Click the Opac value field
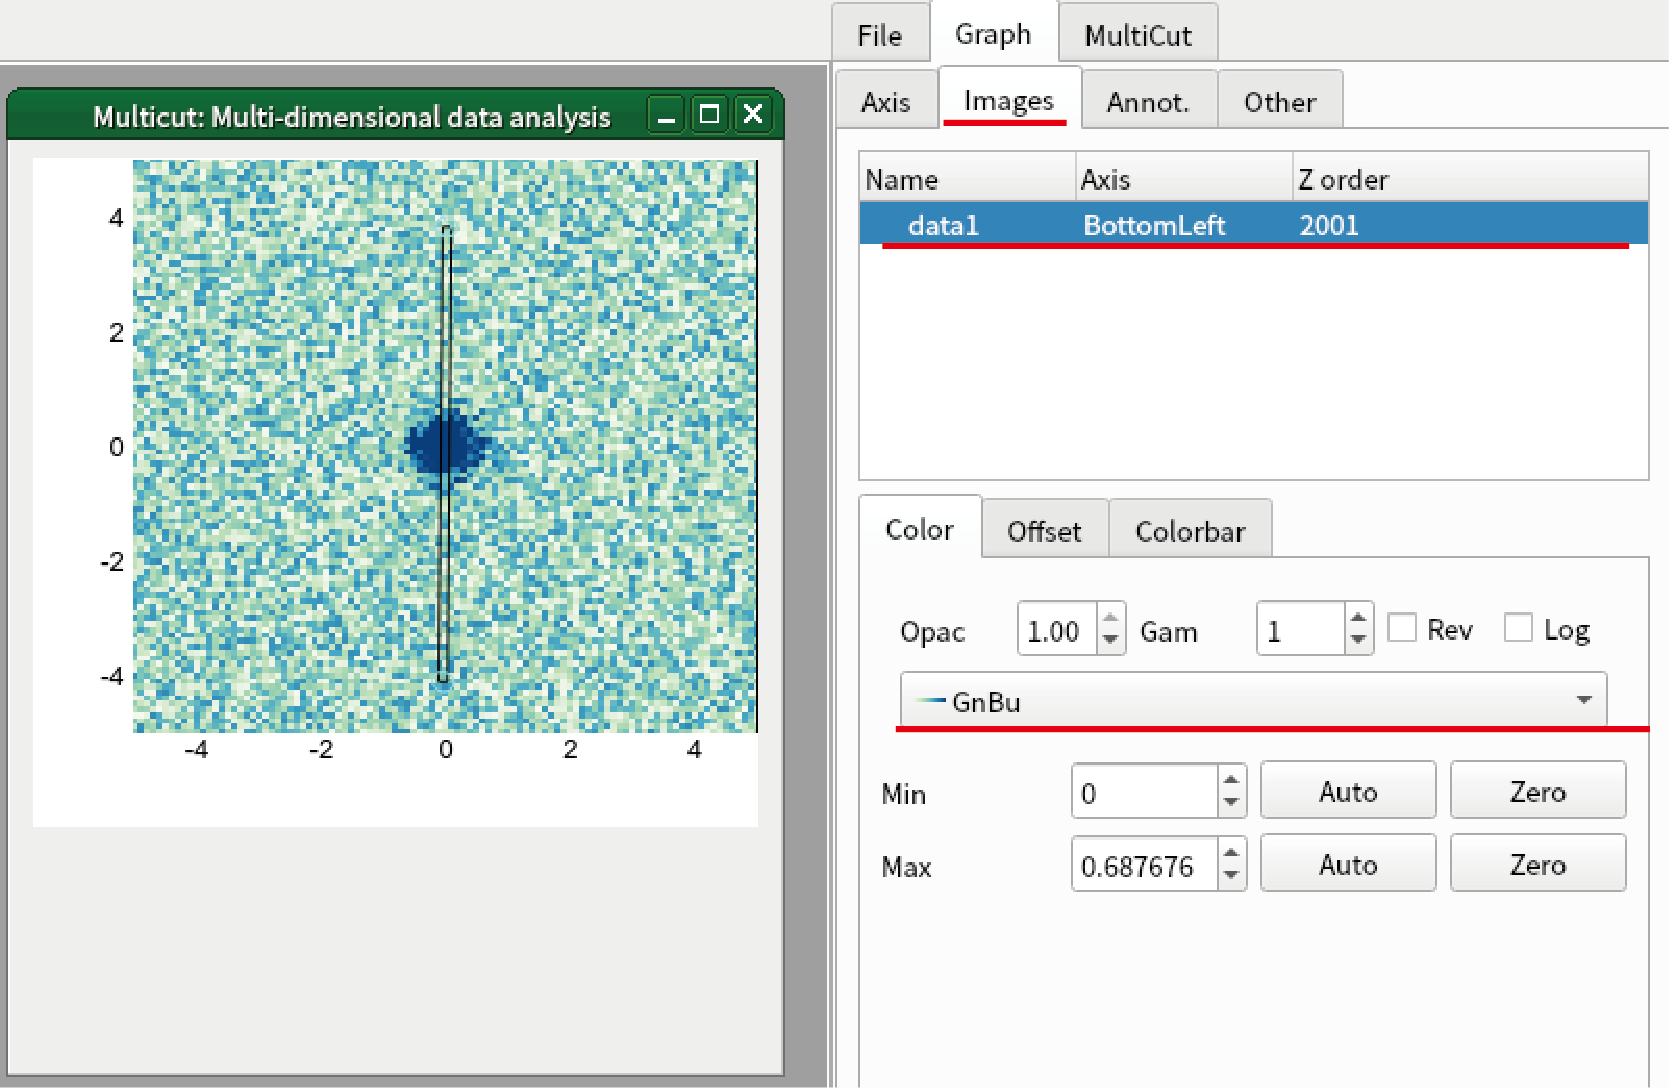The width and height of the screenshot is (1669, 1088). (1057, 630)
